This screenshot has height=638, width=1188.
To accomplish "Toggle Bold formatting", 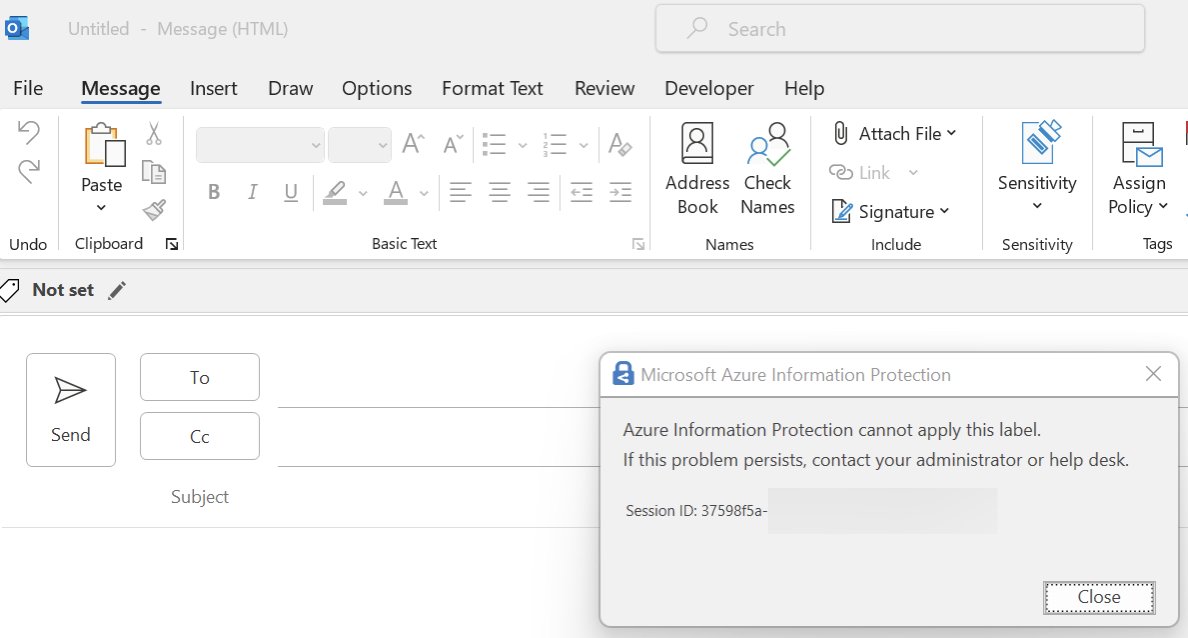I will click(x=214, y=192).
